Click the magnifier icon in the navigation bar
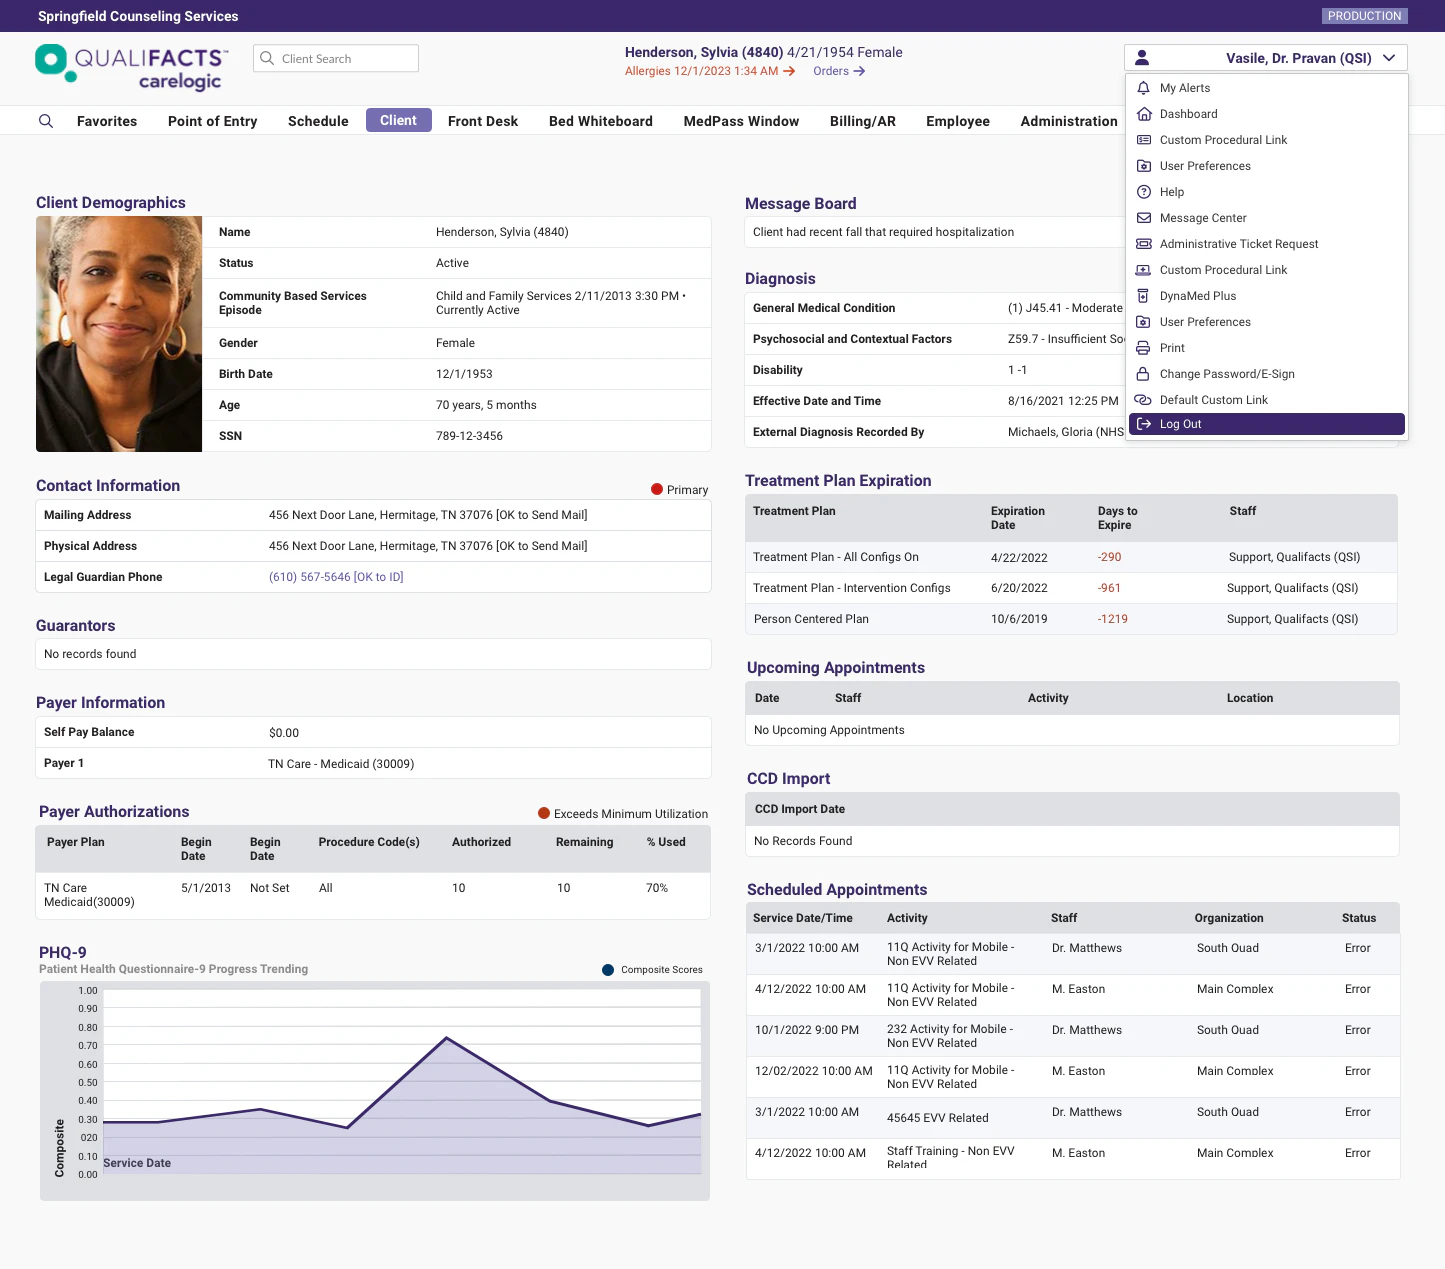 pyautogui.click(x=46, y=120)
